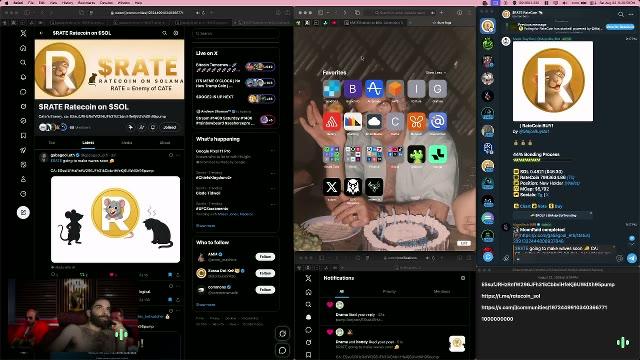The image size is (640, 360).
Task: Select the top chat in Telegram sidebar
Action: pyautogui.click(x=488, y=26)
